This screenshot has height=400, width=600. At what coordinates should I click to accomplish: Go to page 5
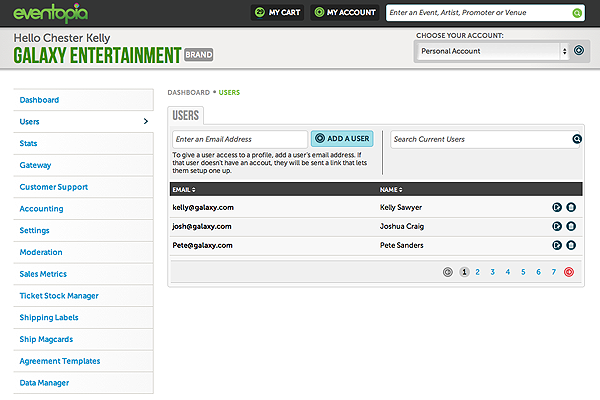[x=523, y=272]
